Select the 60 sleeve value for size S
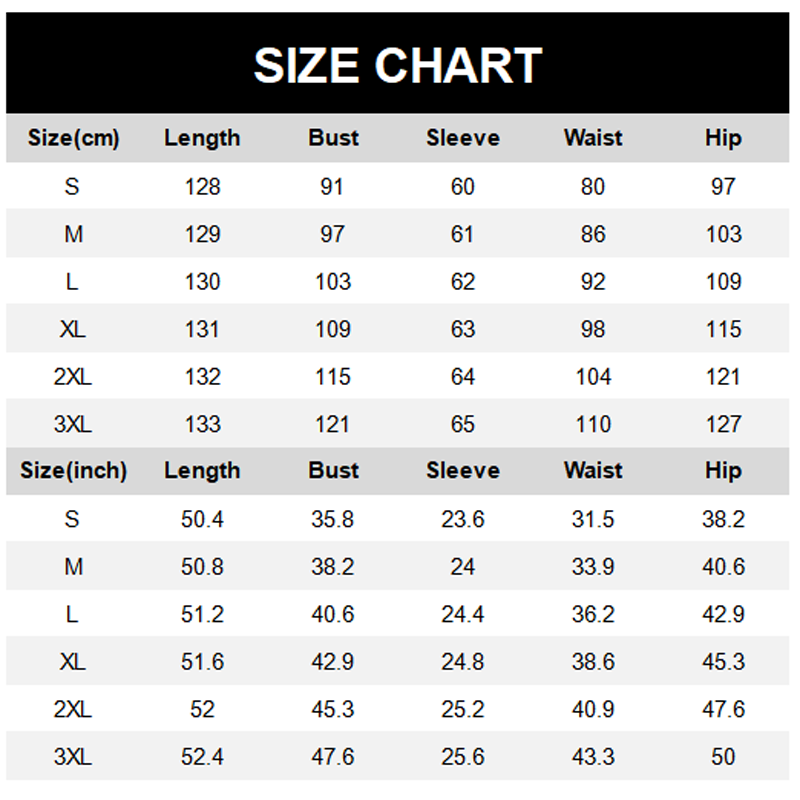The height and width of the screenshot is (800, 800). point(462,187)
